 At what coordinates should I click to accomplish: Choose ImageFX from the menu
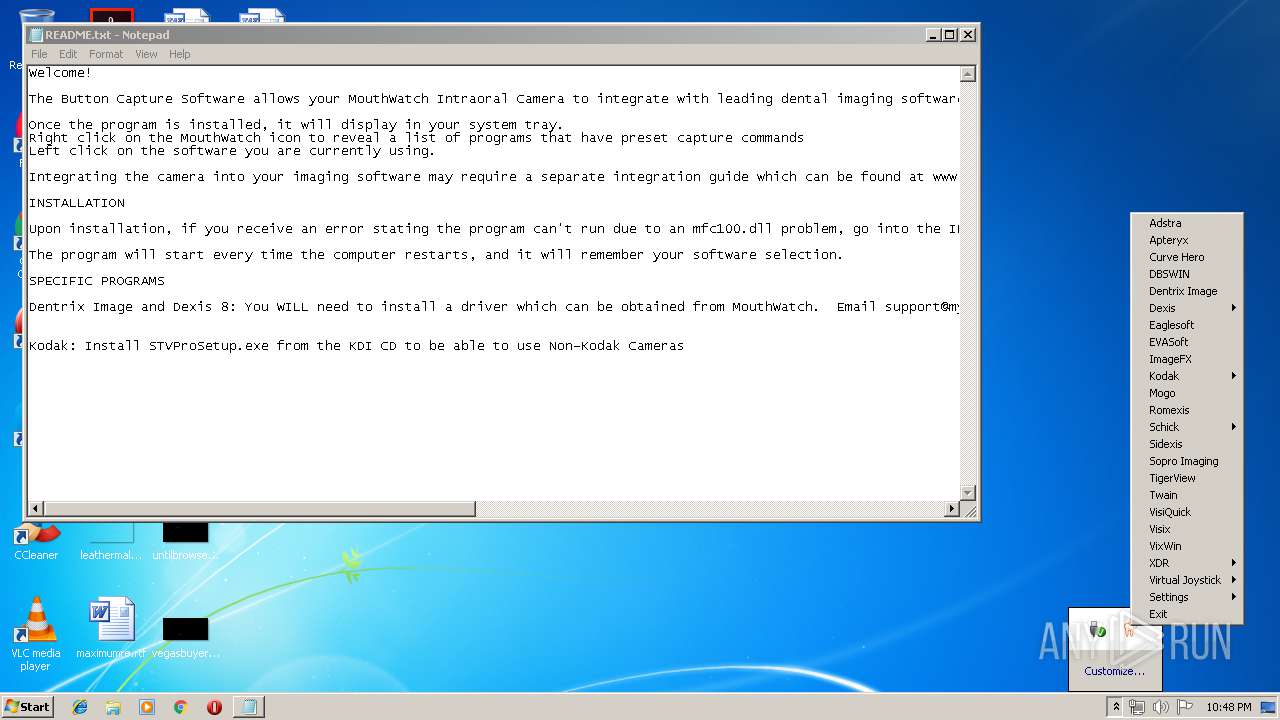coord(1187,359)
